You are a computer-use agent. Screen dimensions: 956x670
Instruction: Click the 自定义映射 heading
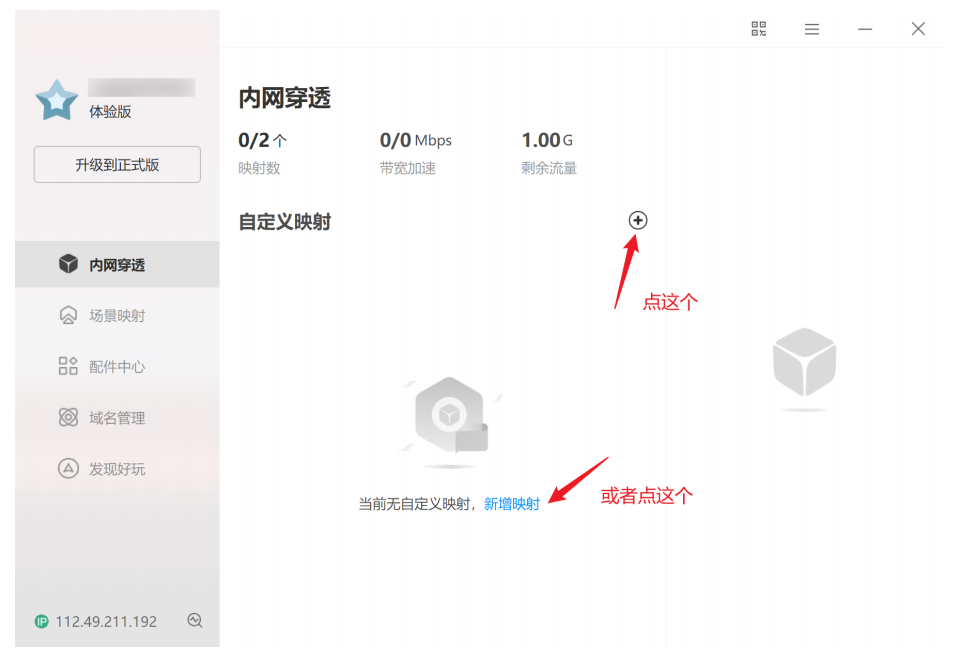click(x=285, y=222)
